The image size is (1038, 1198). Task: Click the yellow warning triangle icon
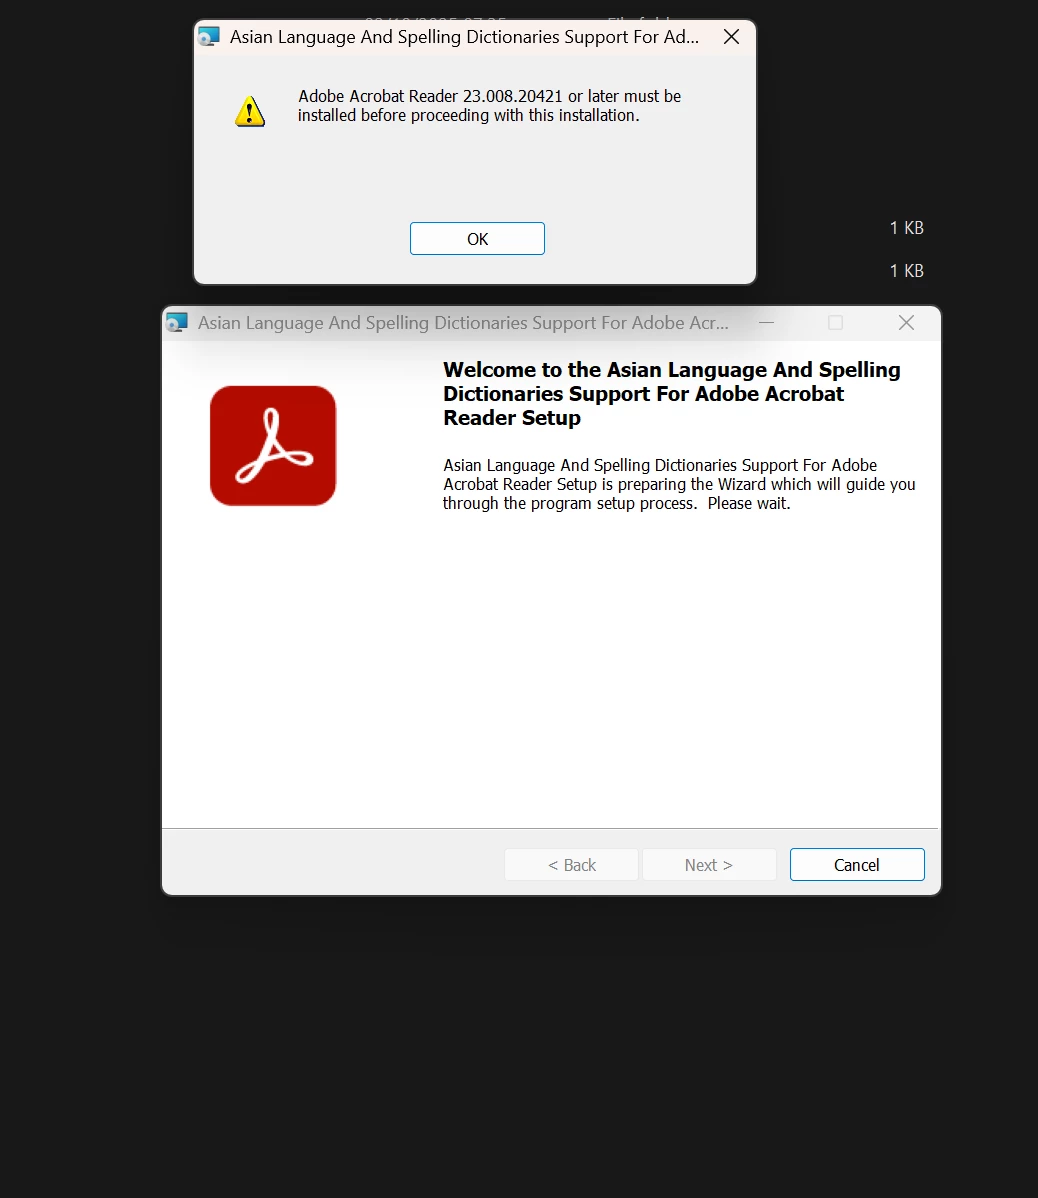tap(250, 112)
